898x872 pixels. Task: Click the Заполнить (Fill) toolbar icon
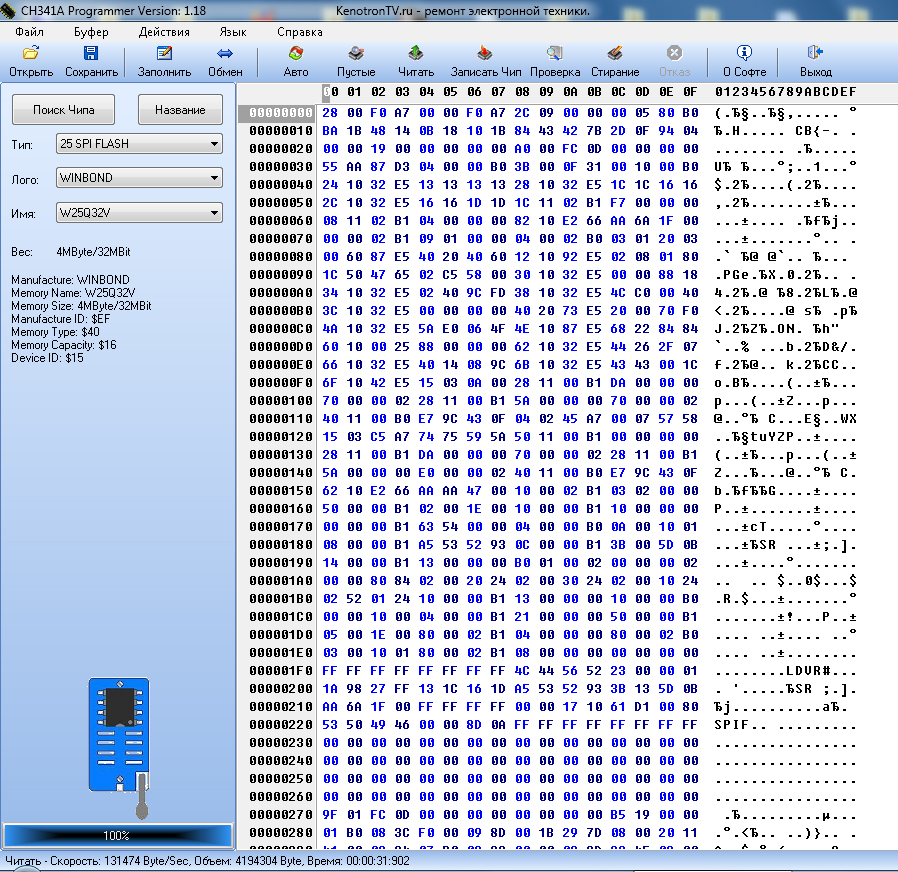(164, 54)
